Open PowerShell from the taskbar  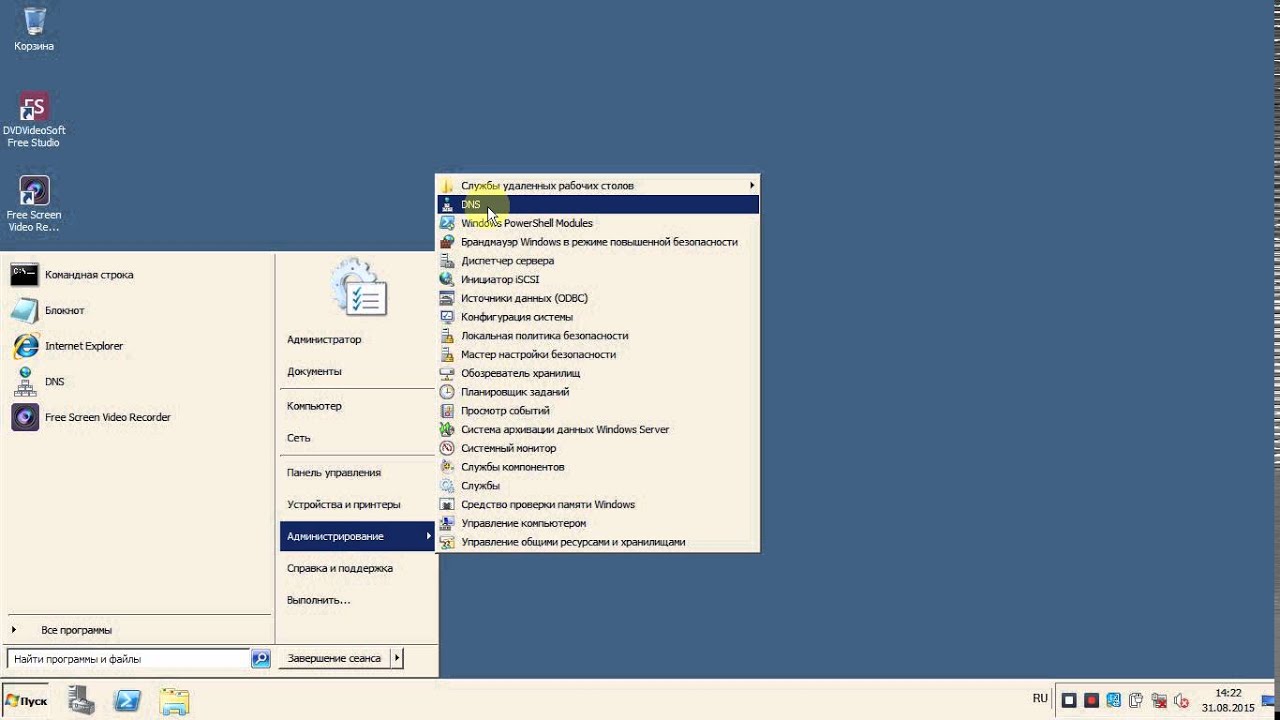pos(128,701)
